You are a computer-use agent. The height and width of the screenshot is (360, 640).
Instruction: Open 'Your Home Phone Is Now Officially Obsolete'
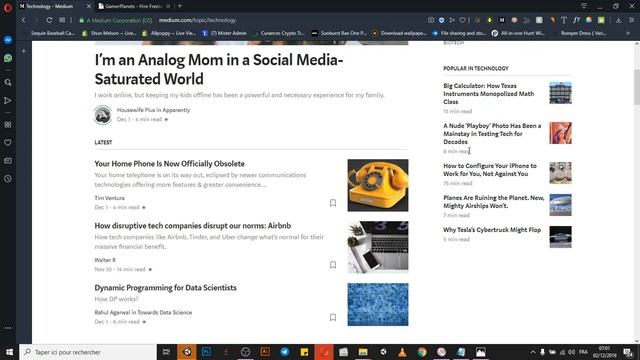tap(169, 164)
